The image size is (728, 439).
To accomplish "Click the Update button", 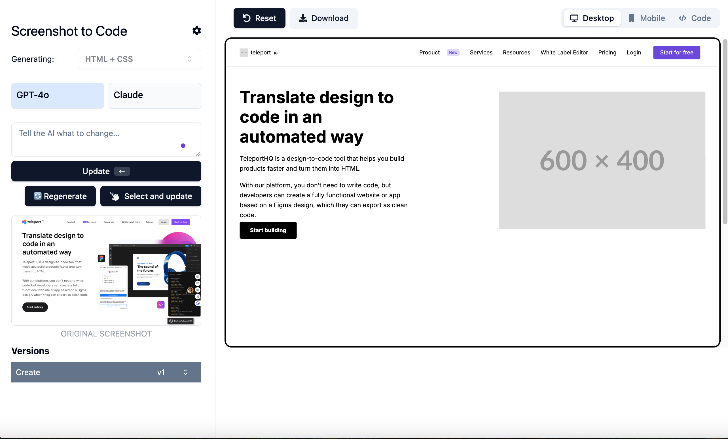I will [106, 171].
